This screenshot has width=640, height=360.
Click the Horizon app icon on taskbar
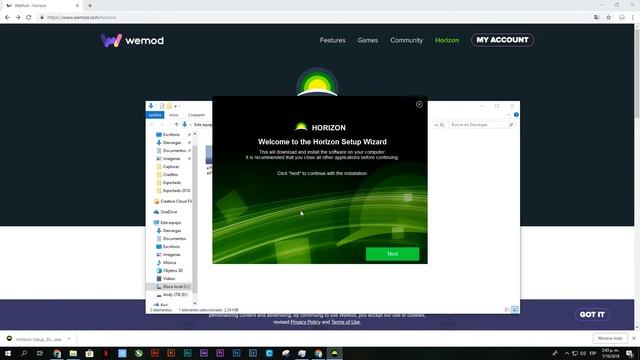(x=334, y=353)
